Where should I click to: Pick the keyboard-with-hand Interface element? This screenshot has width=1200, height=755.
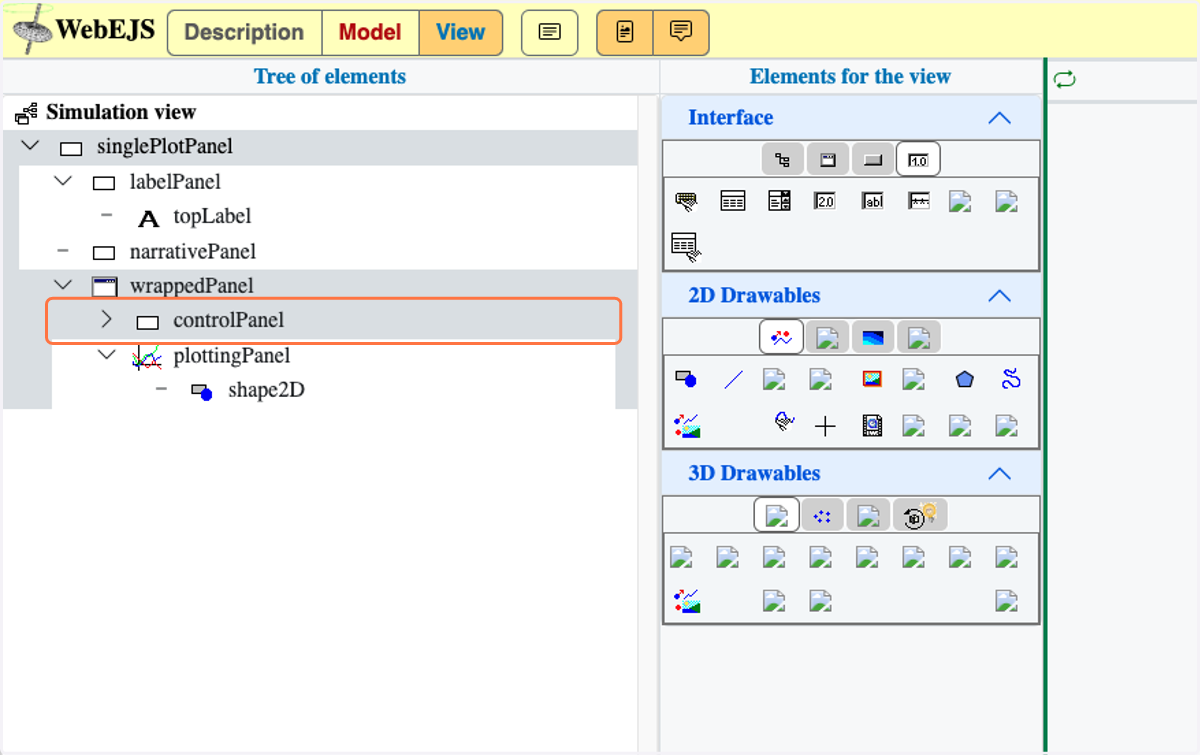[685, 201]
